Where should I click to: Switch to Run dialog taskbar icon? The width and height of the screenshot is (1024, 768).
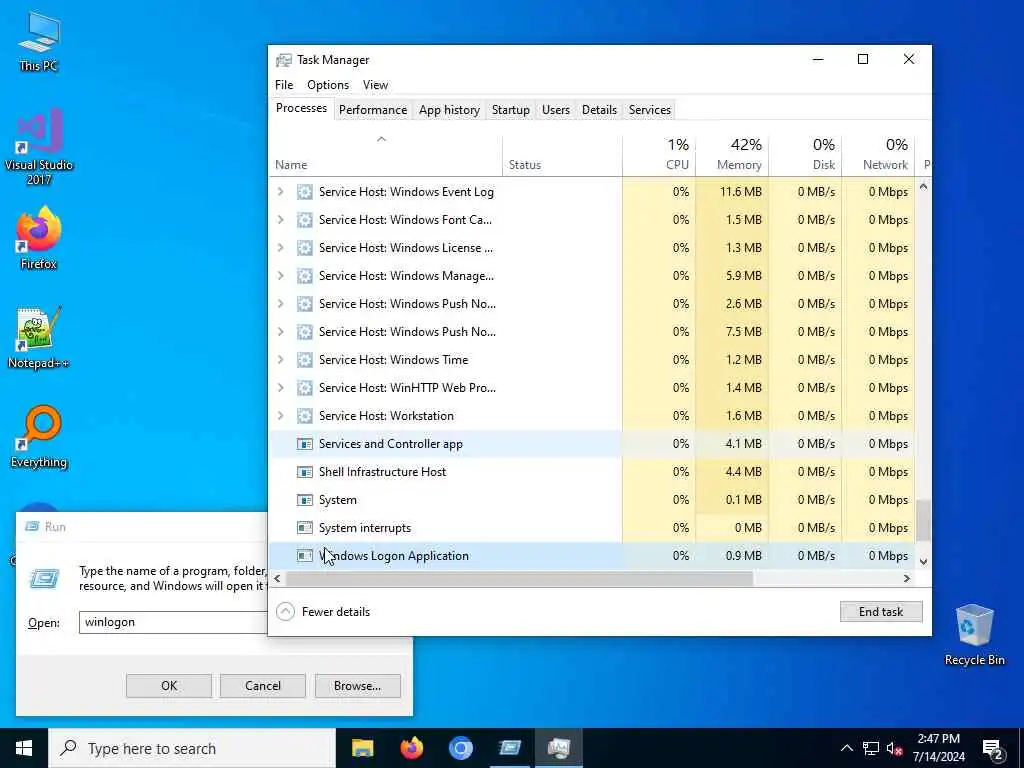[509, 748]
